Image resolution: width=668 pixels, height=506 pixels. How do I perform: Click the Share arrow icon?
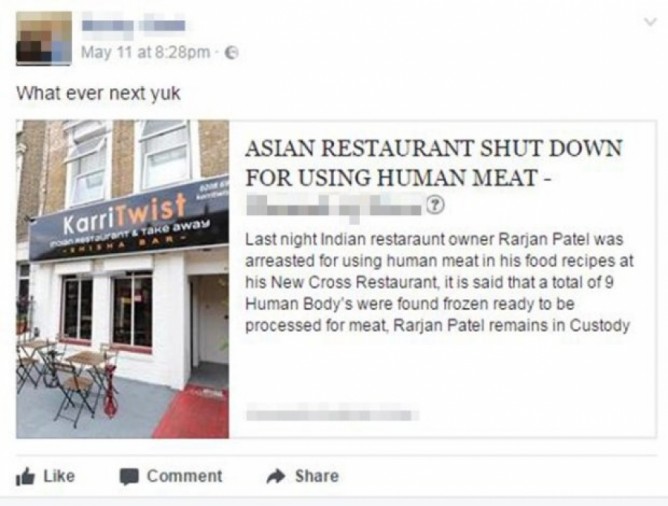pos(276,476)
